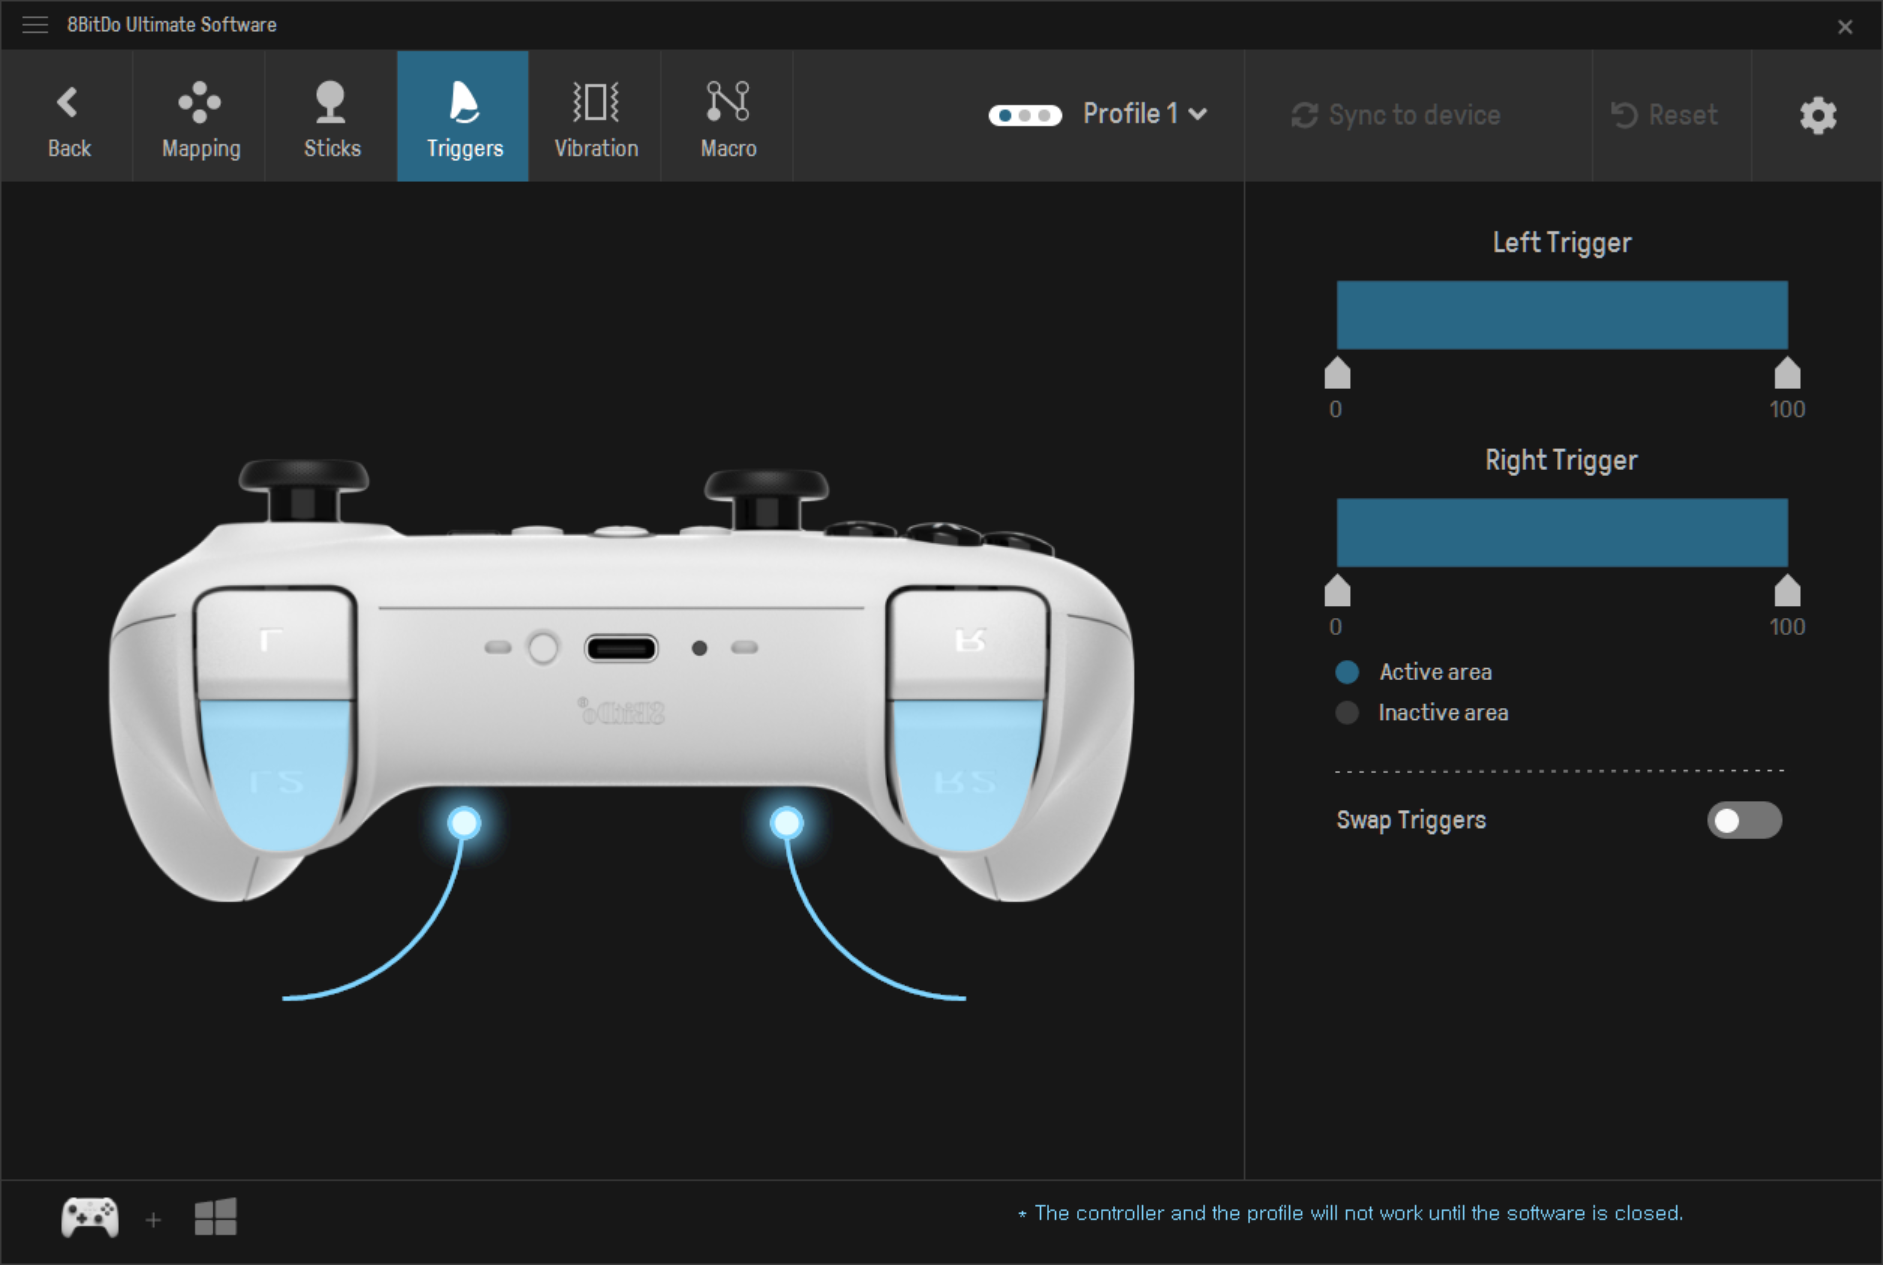Viewport: 1883px width, 1265px height.
Task: Open the Mapping tab
Action: tap(200, 116)
